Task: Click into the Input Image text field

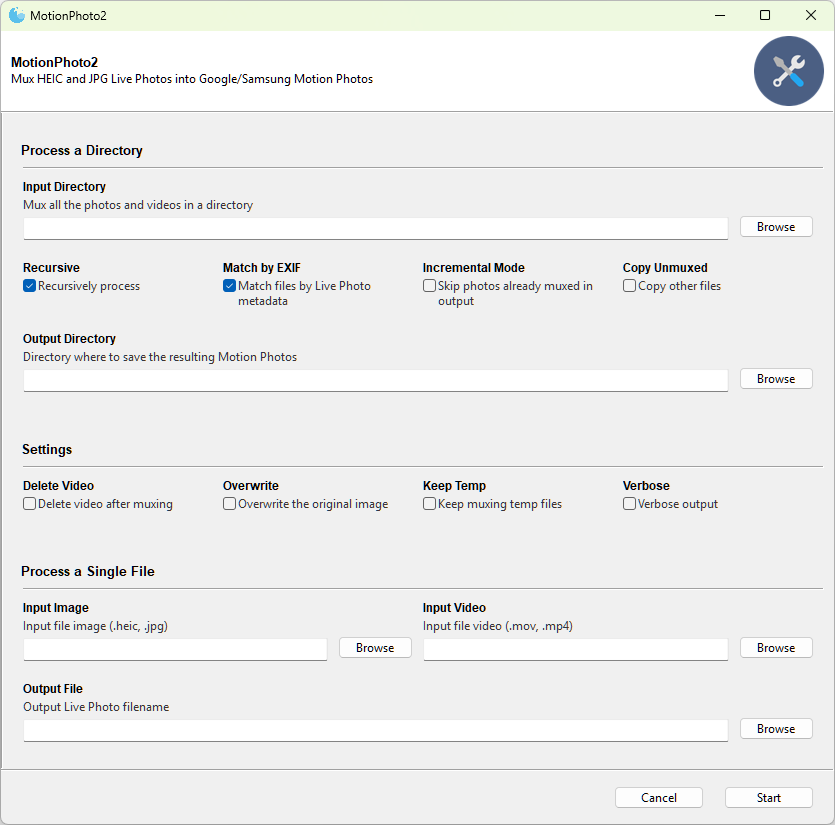Action: 175,649
